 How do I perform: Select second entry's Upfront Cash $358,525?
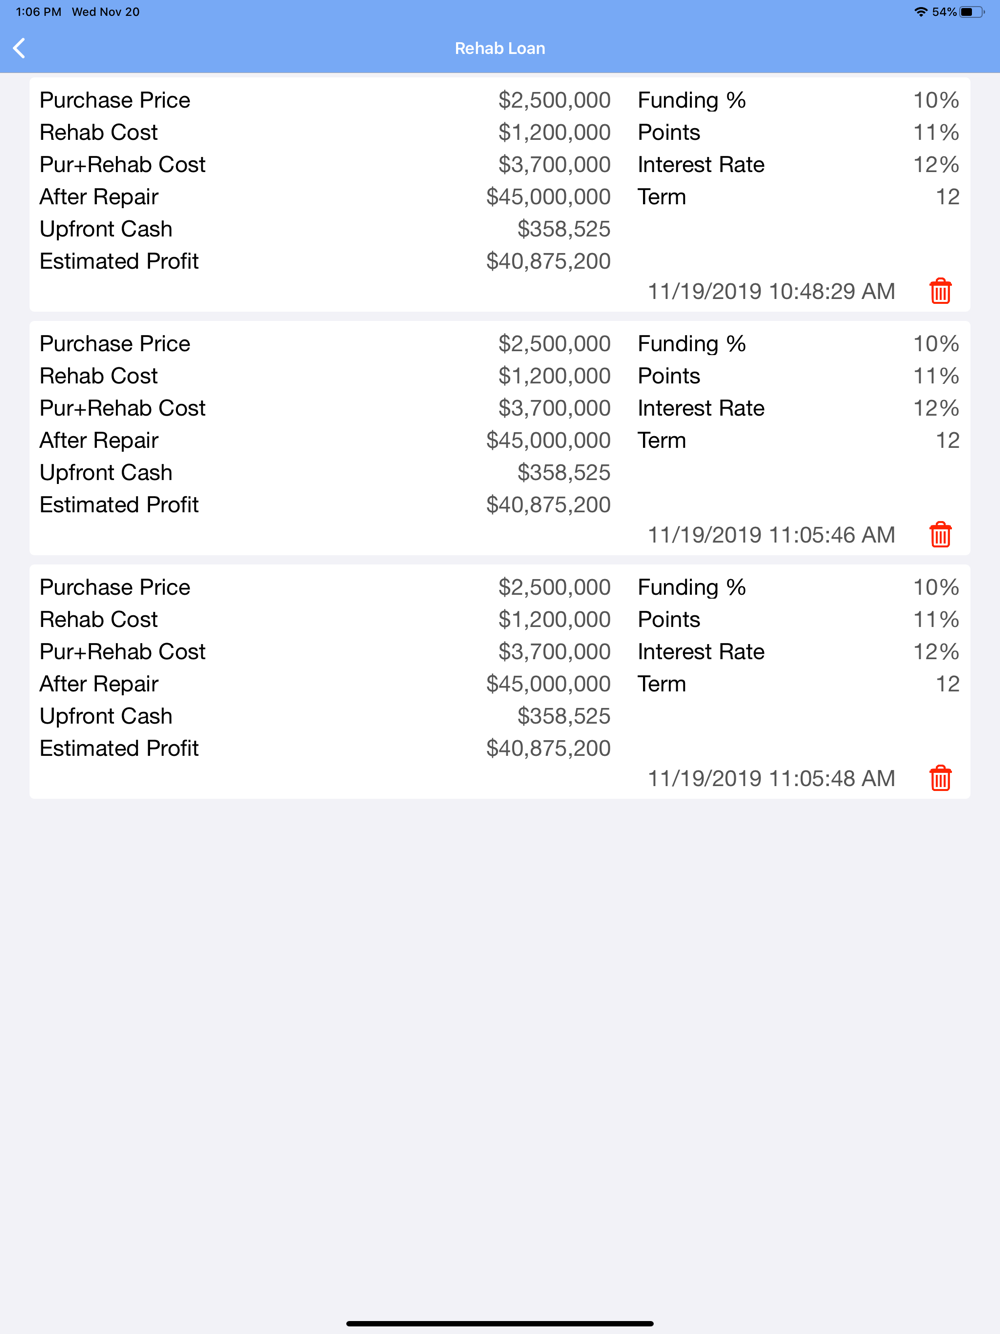[564, 472]
